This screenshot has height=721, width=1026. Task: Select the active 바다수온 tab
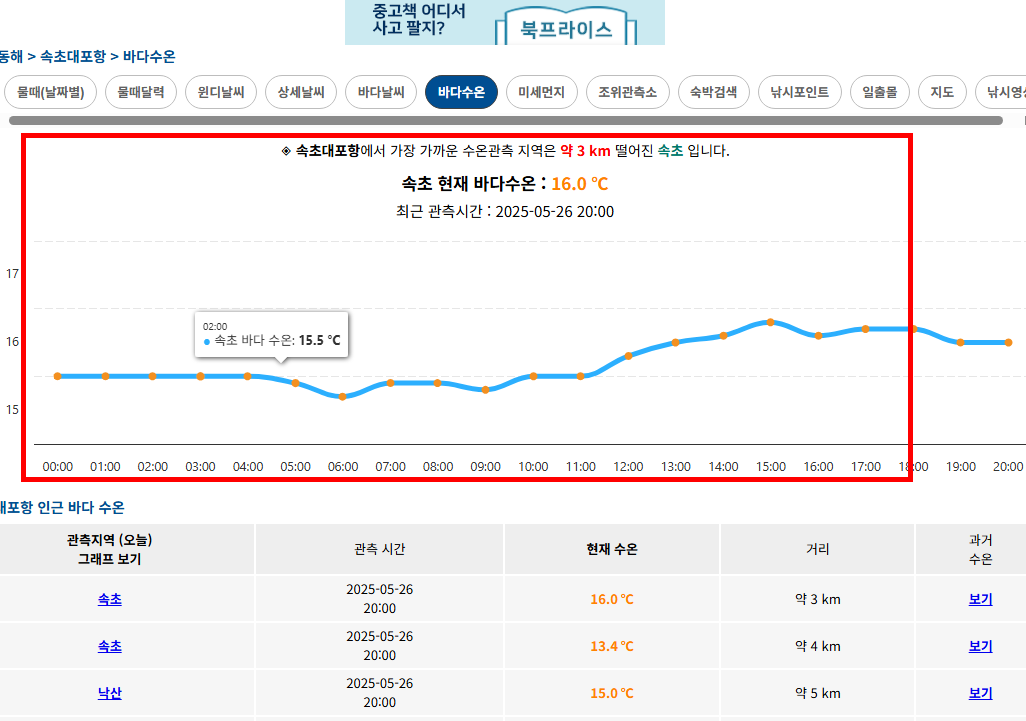click(461, 92)
